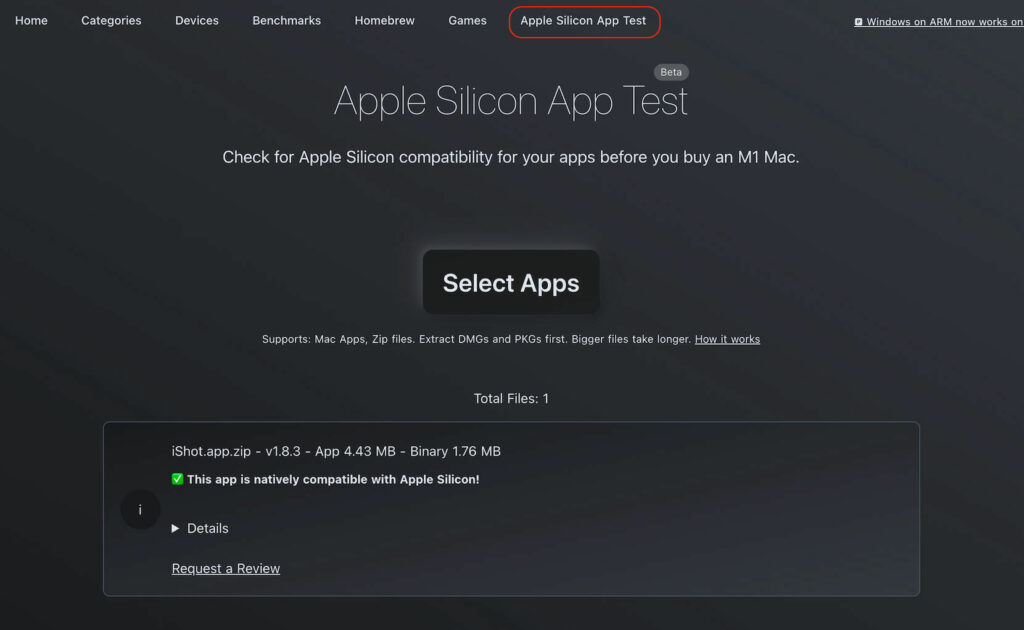The height and width of the screenshot is (630, 1024).
Task: Open the How it works link
Action: [727, 339]
